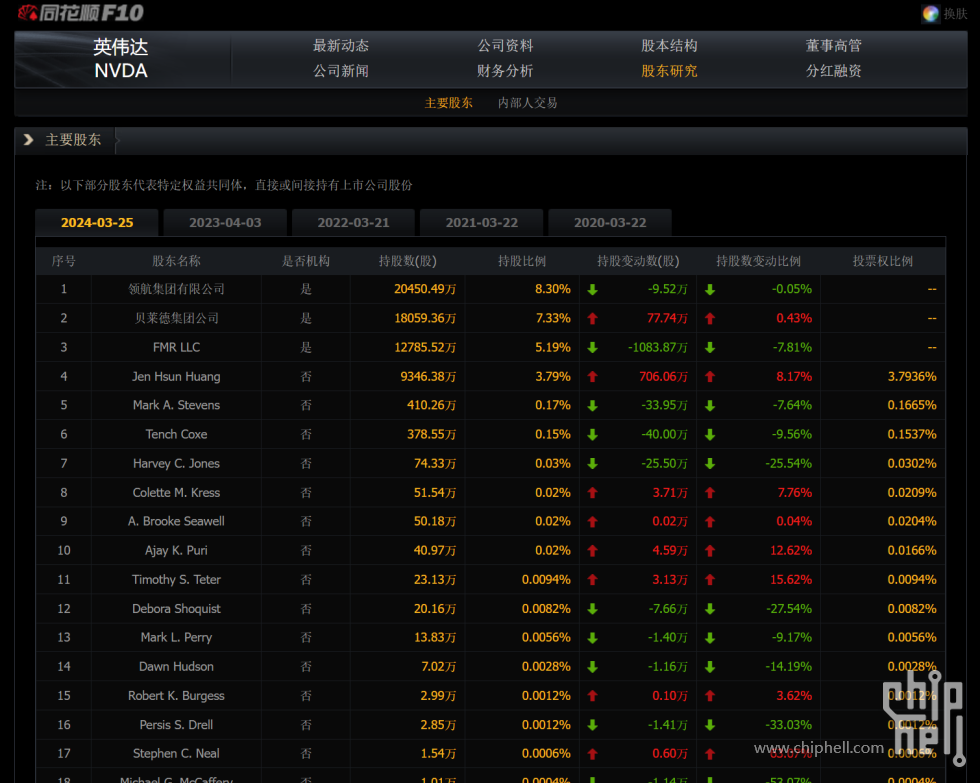The image size is (980, 783).
Task: Click the down arrow beside -25.54% ratio
Action: (x=710, y=464)
